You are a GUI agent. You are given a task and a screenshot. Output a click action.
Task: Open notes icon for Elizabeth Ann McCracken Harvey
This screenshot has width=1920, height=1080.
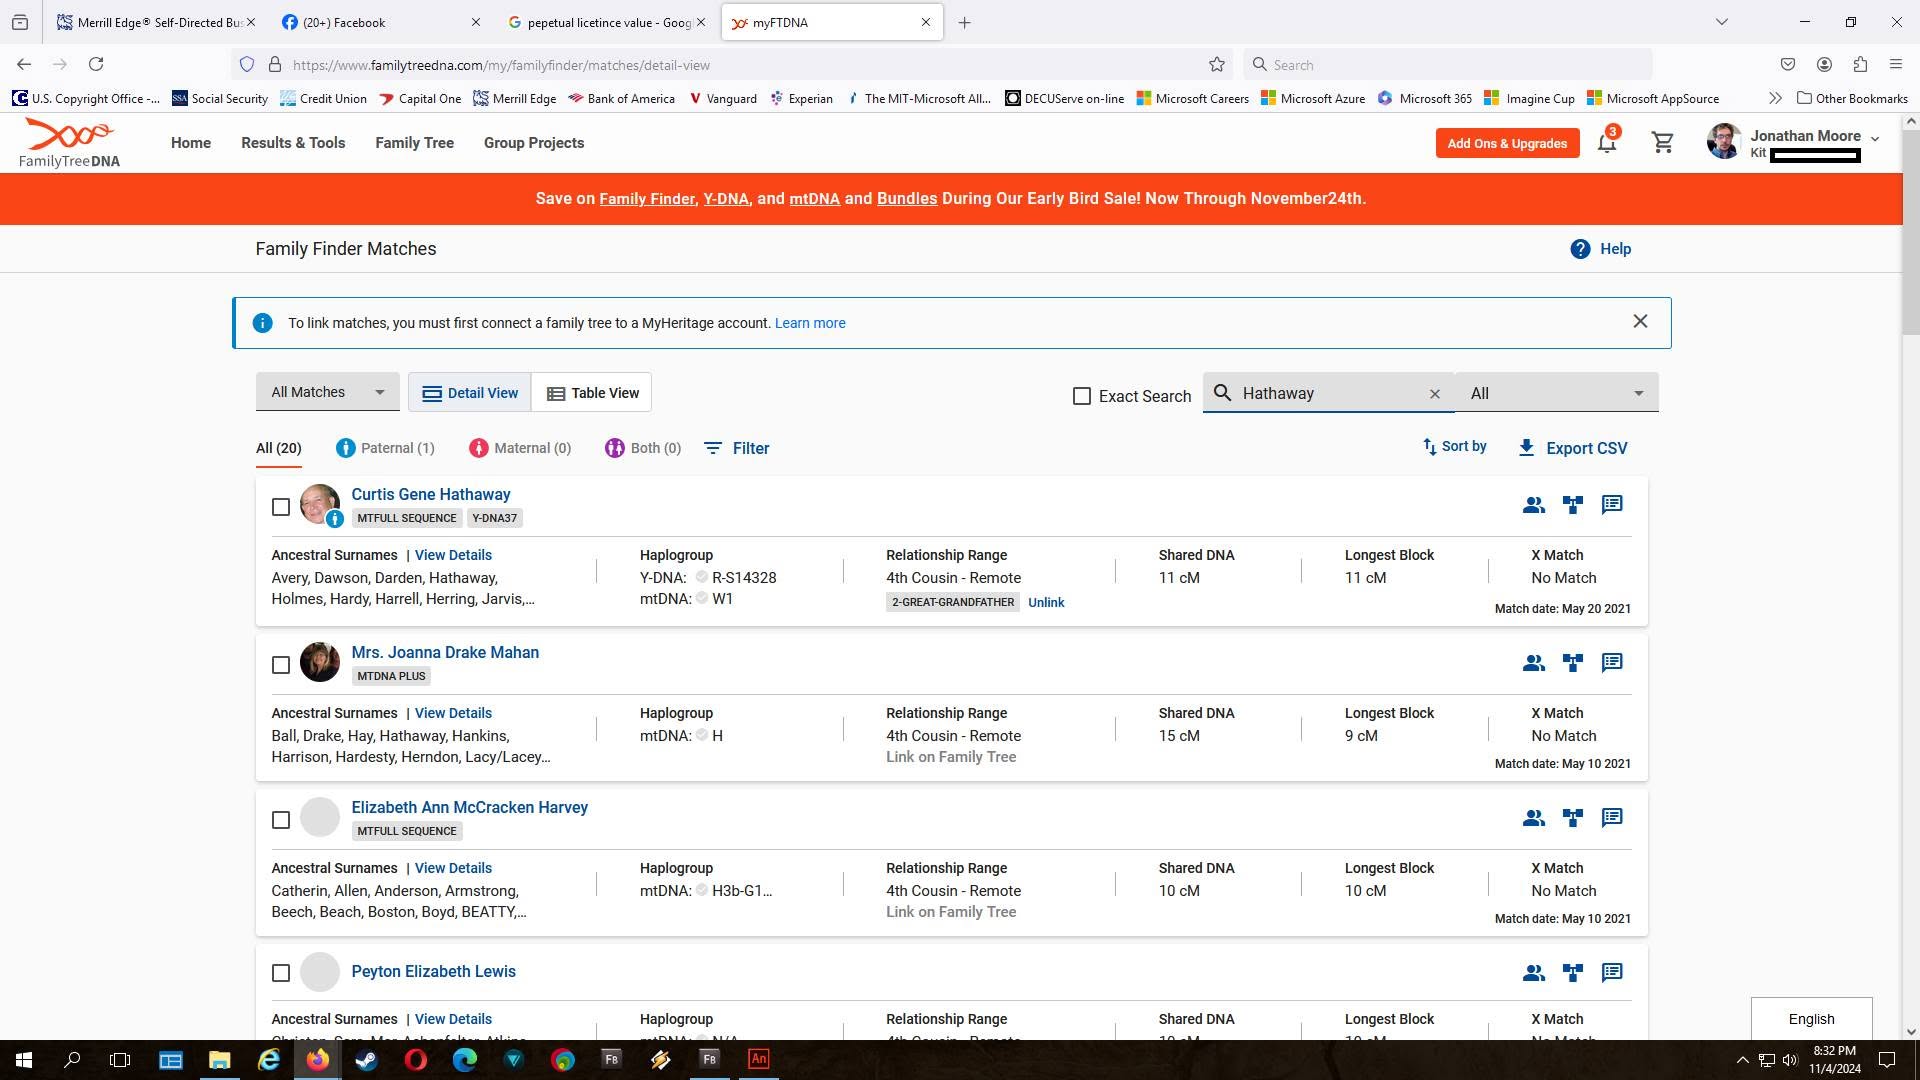pyautogui.click(x=1612, y=818)
